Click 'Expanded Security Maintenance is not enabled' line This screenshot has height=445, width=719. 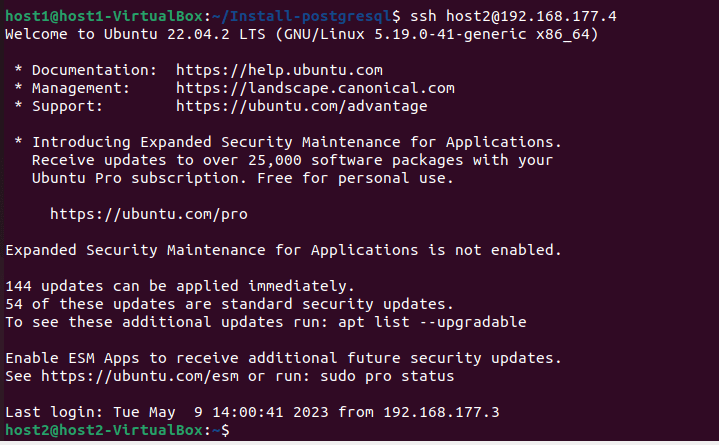[x=283, y=250]
